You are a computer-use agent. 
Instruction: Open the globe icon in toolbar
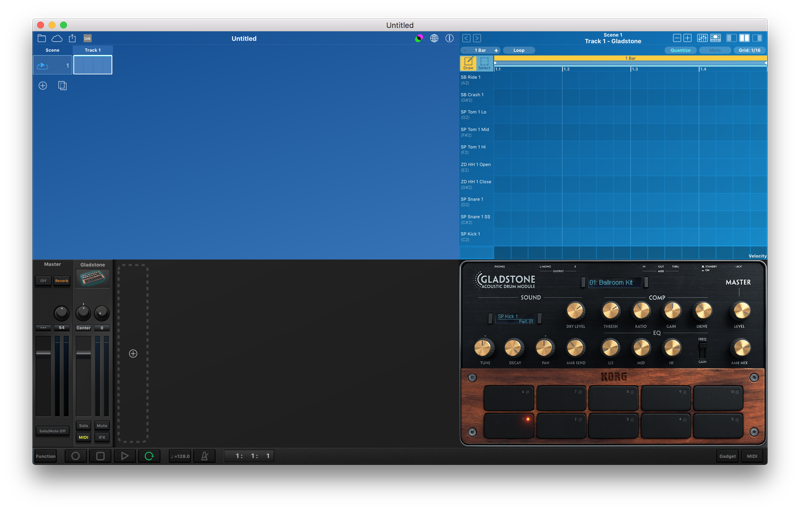(x=434, y=38)
